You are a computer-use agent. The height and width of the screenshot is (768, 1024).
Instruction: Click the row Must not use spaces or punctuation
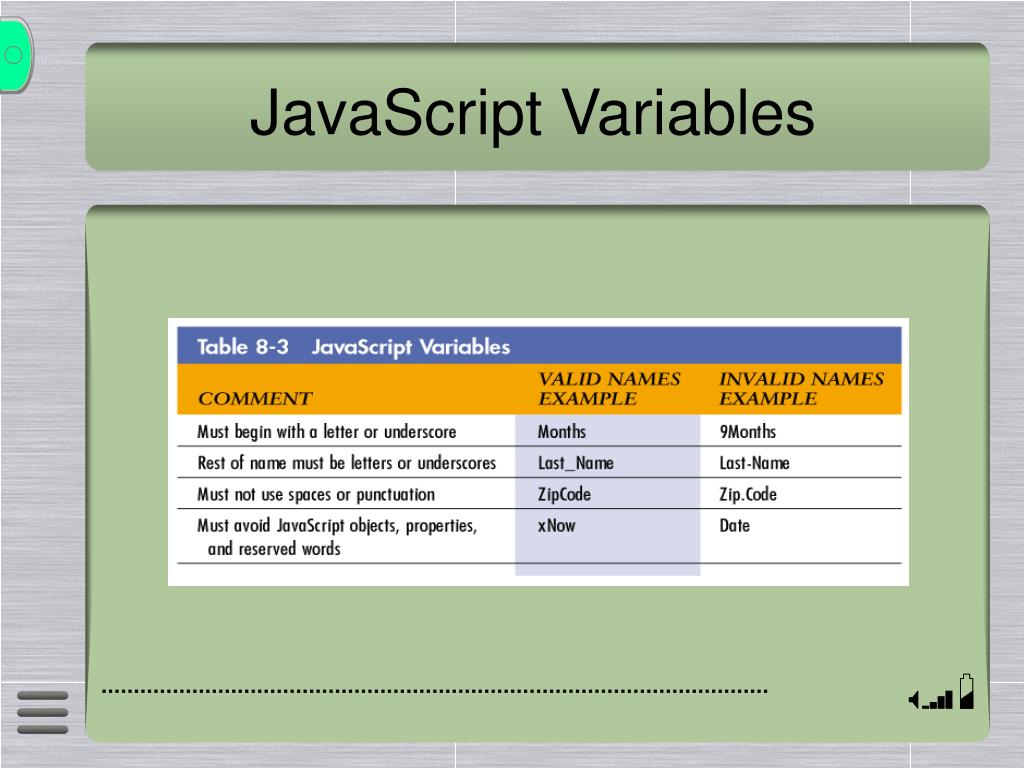[x=539, y=494]
